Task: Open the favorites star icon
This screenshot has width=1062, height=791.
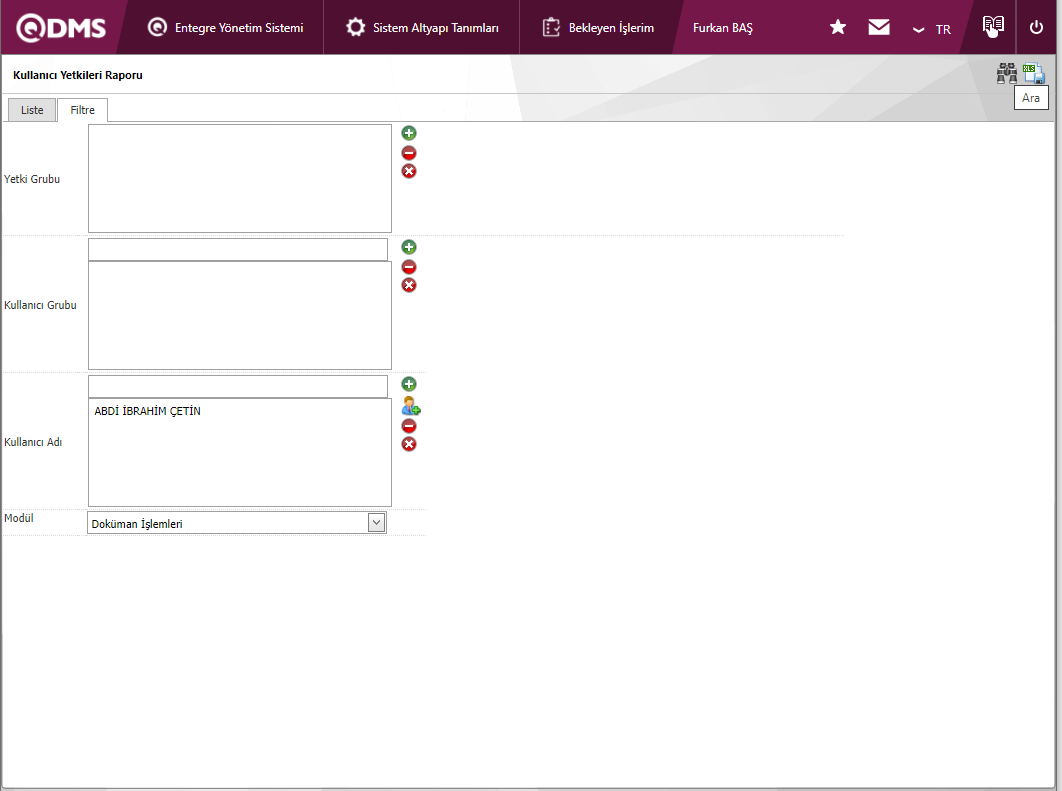Action: point(838,28)
